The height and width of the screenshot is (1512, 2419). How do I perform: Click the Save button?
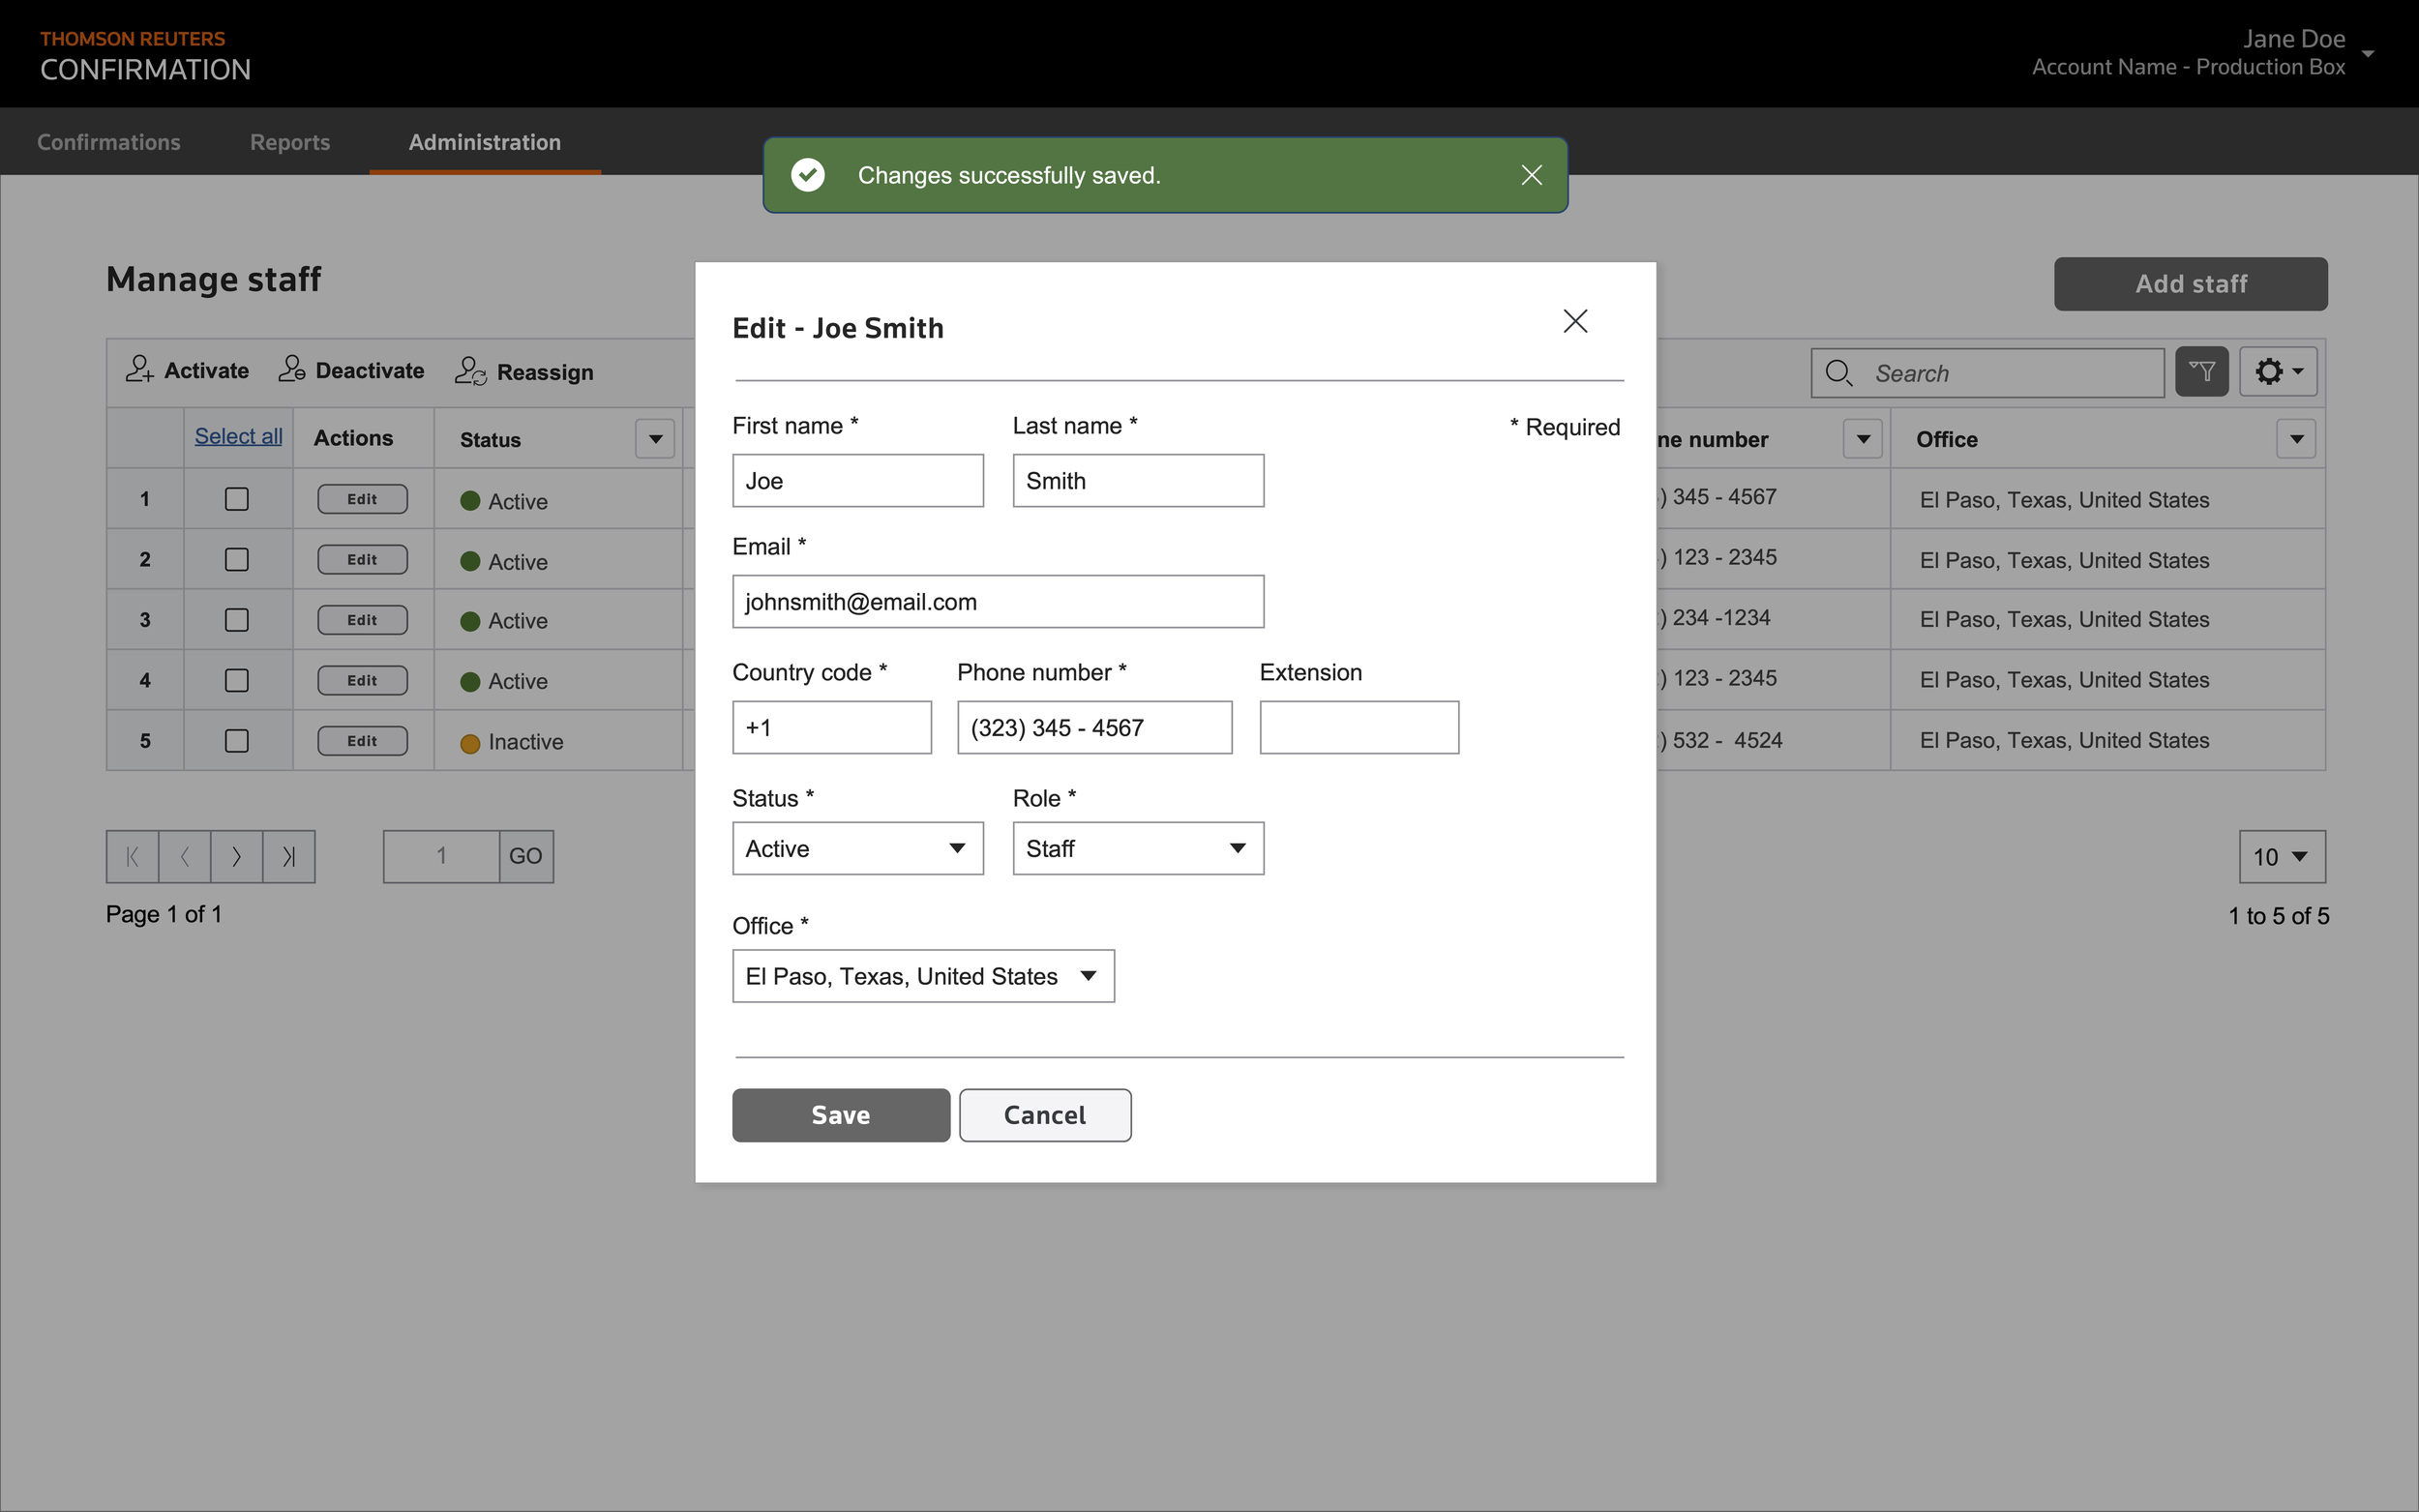[840, 1115]
